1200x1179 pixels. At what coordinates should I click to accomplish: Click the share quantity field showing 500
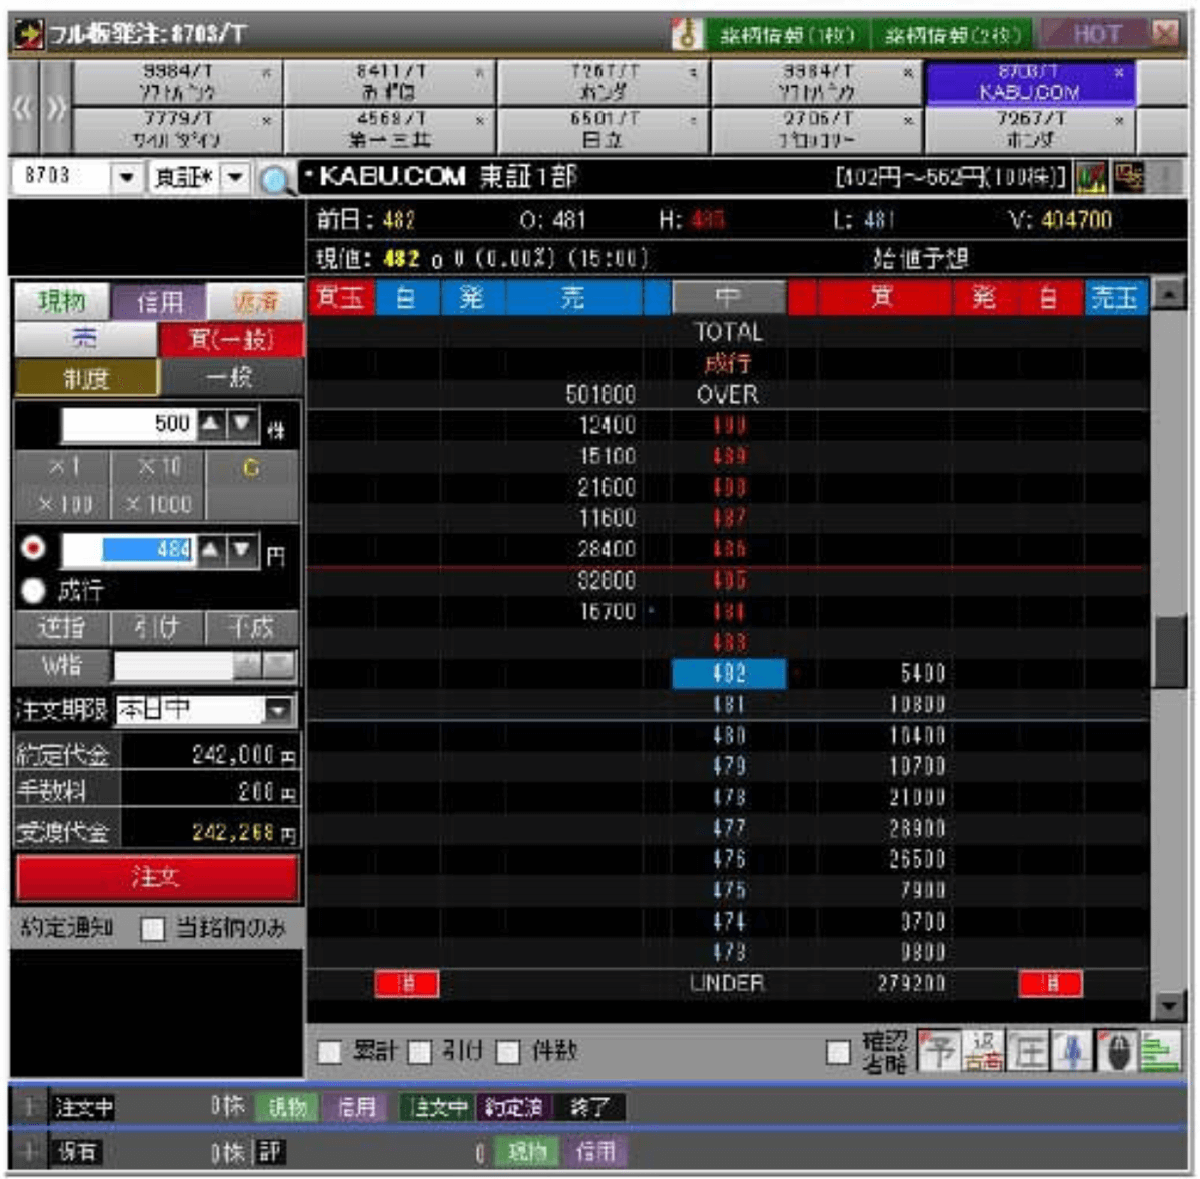tap(128, 424)
